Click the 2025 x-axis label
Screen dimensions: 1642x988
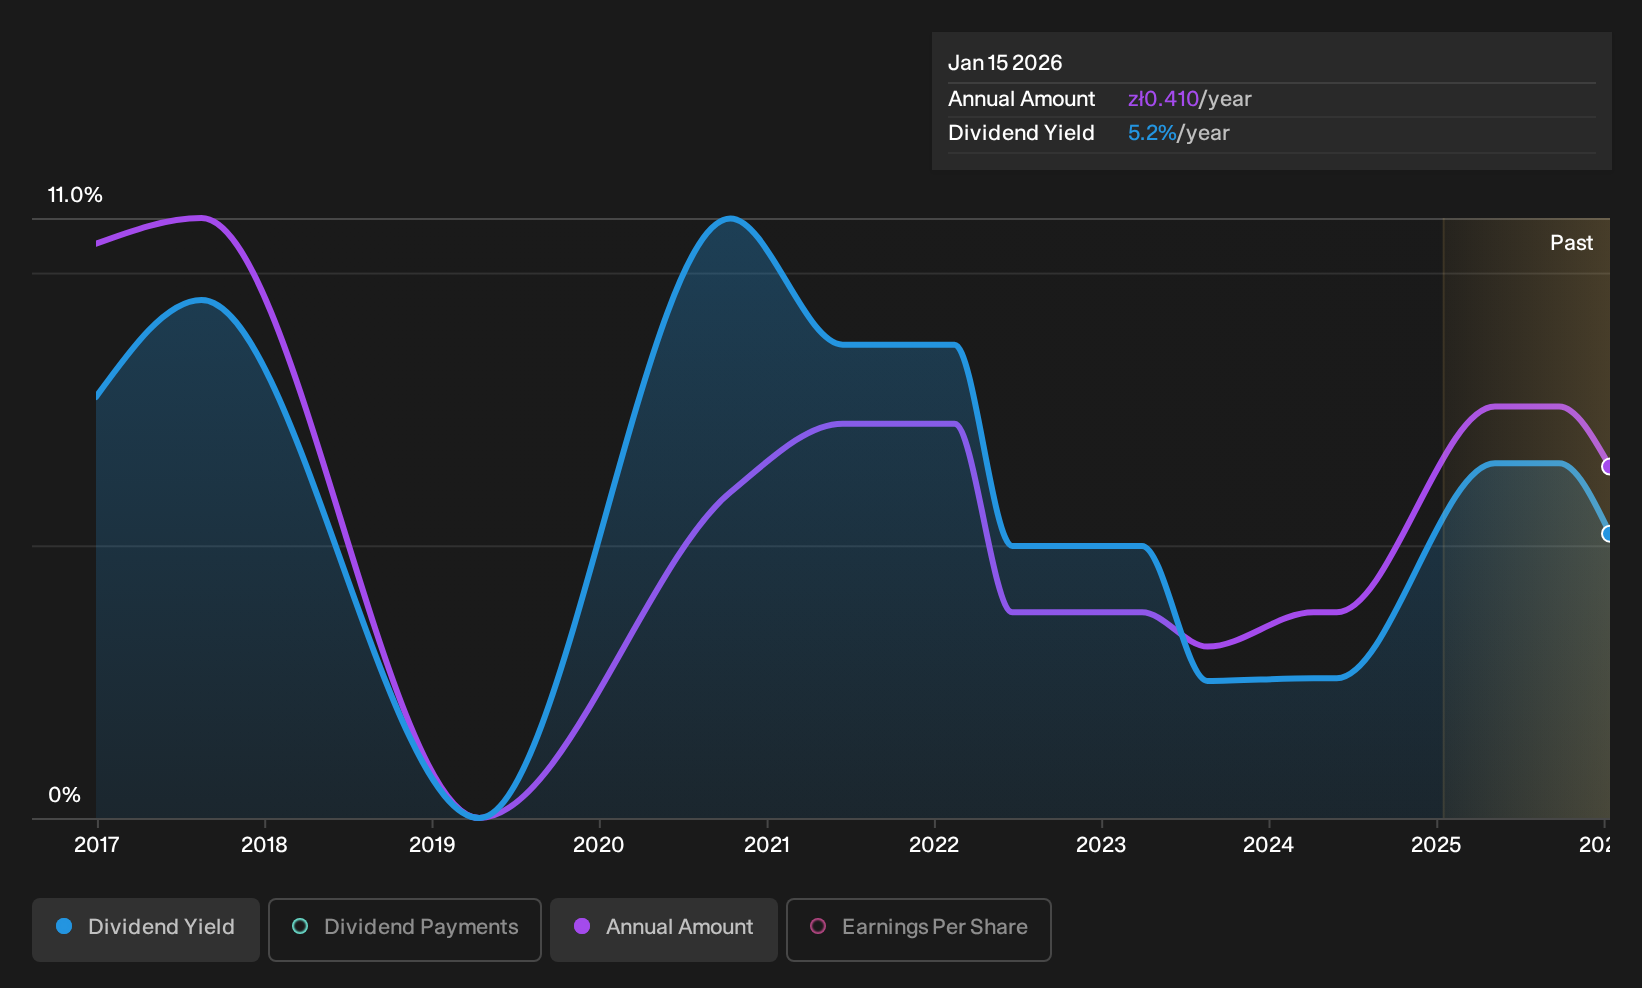[x=1436, y=845]
